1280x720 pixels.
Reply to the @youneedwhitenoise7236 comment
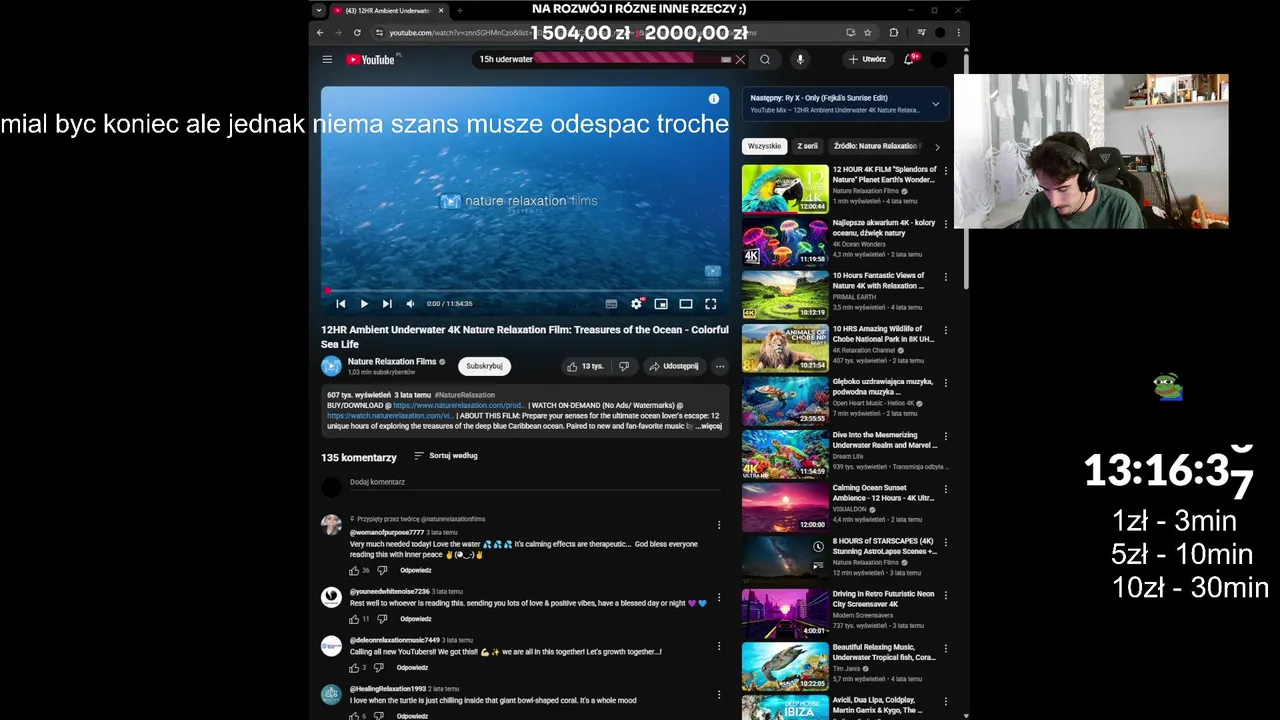coord(416,619)
